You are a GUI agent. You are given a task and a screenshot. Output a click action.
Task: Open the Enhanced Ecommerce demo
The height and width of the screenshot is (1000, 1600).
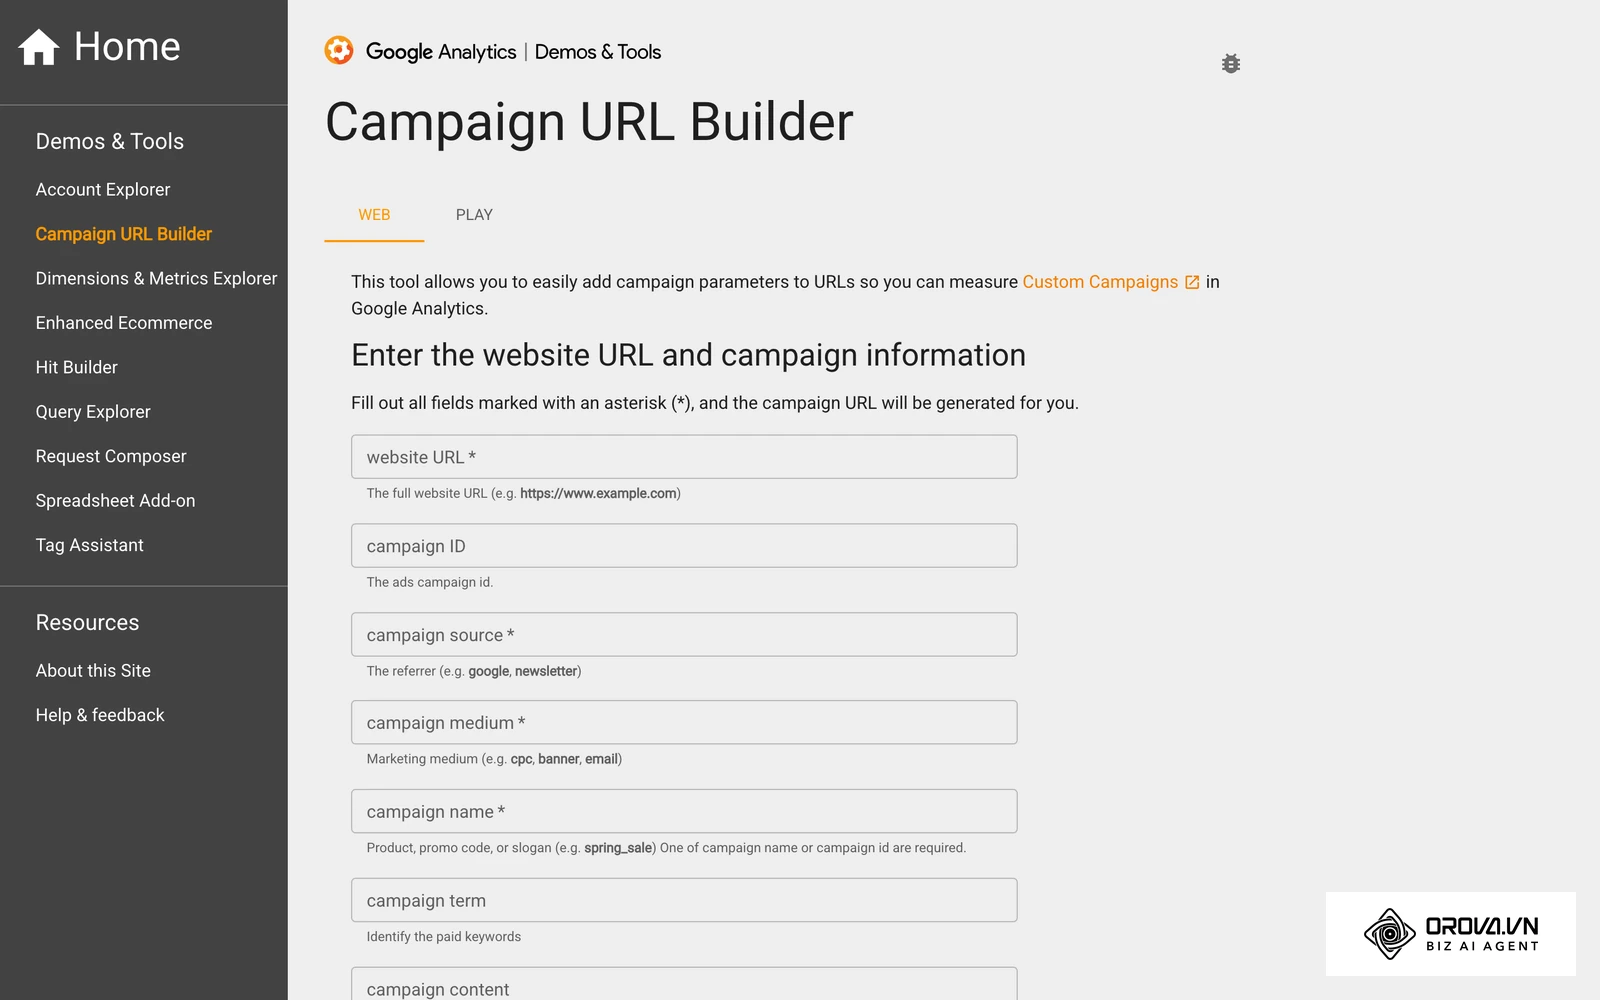(124, 323)
